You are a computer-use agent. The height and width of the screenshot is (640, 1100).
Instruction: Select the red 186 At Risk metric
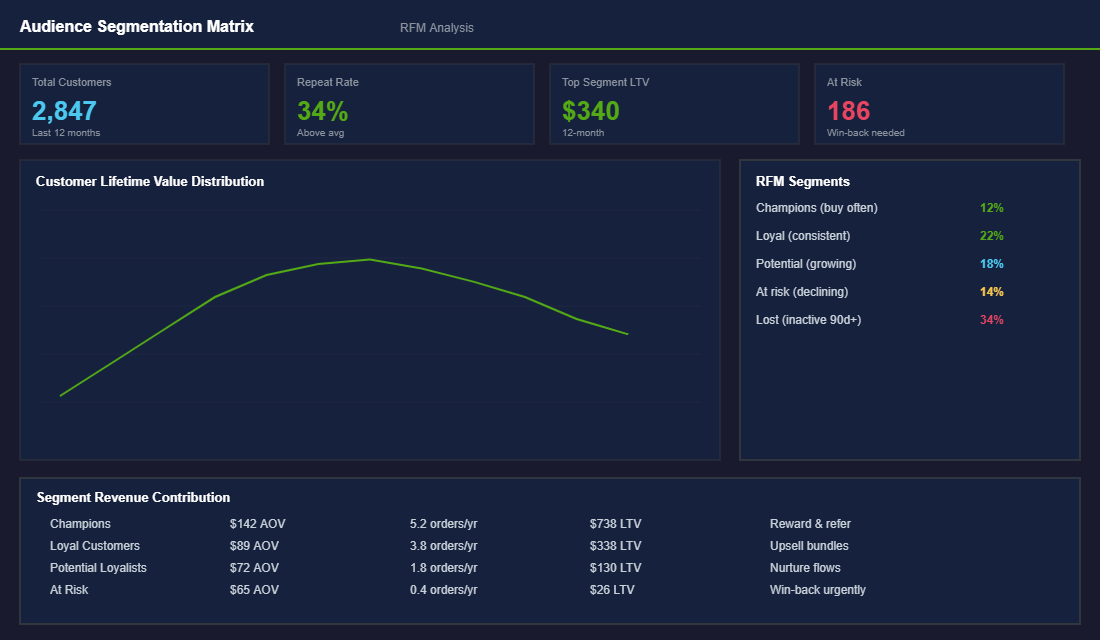848,111
